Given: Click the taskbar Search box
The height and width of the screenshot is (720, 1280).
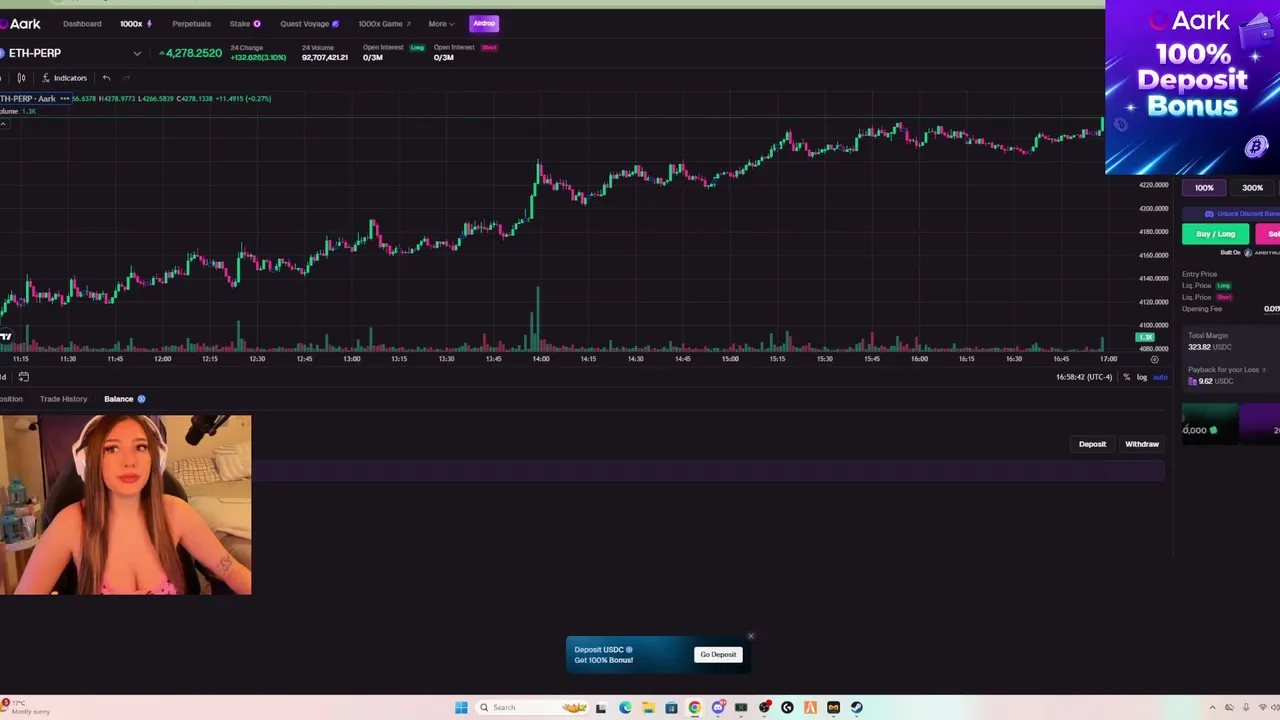Looking at the screenshot, I should tap(532, 708).
